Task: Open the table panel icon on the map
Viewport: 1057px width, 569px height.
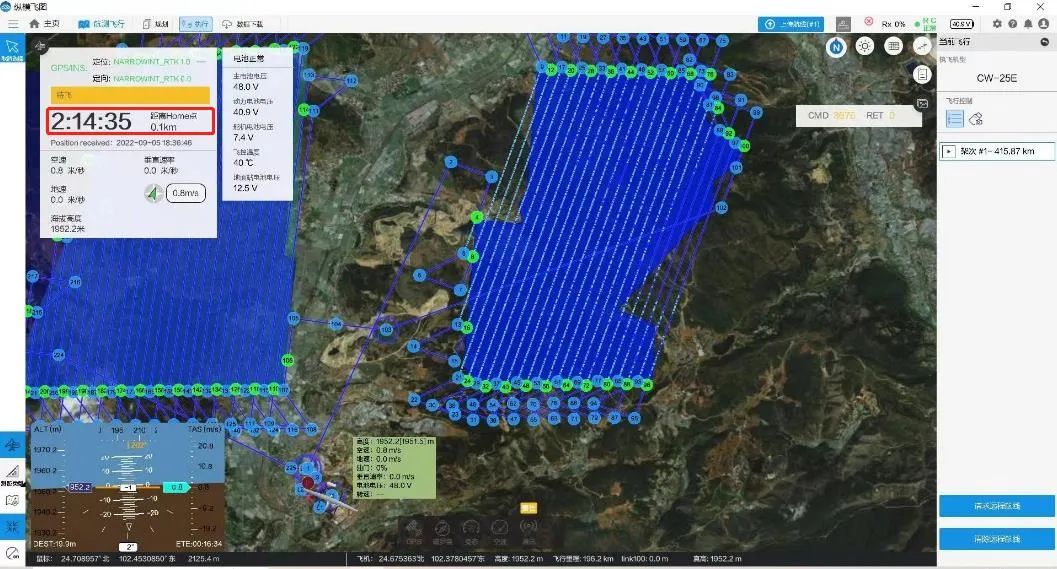Action: pyautogui.click(x=893, y=46)
